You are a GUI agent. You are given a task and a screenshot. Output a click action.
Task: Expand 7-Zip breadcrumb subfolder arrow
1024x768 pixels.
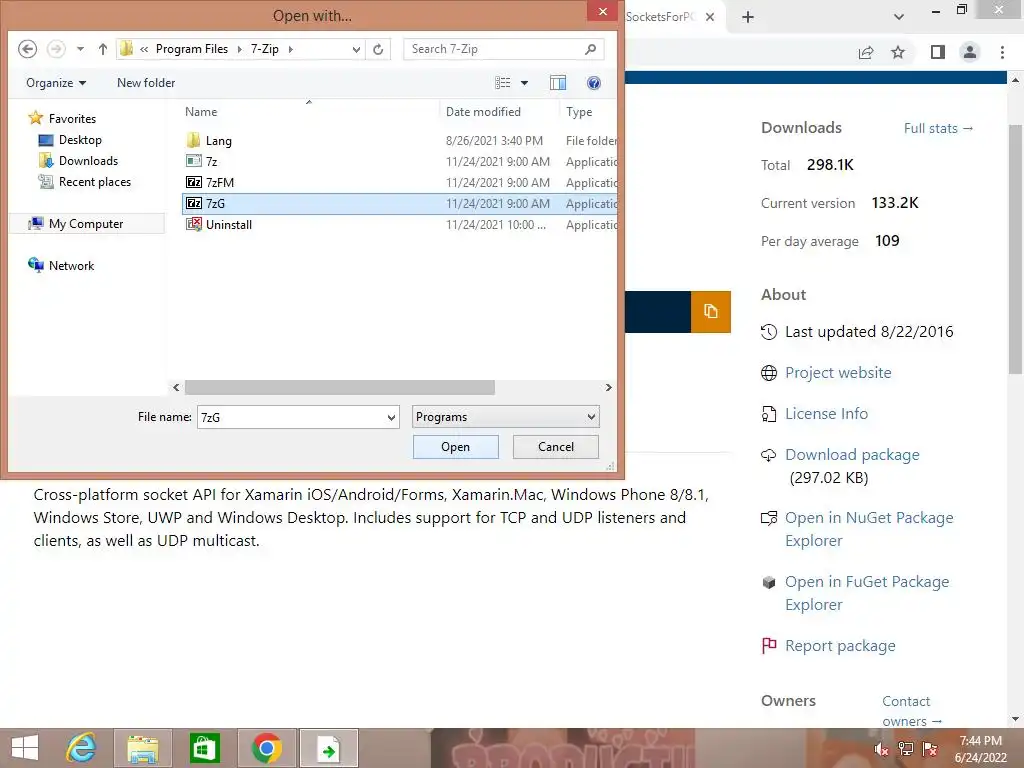click(291, 49)
